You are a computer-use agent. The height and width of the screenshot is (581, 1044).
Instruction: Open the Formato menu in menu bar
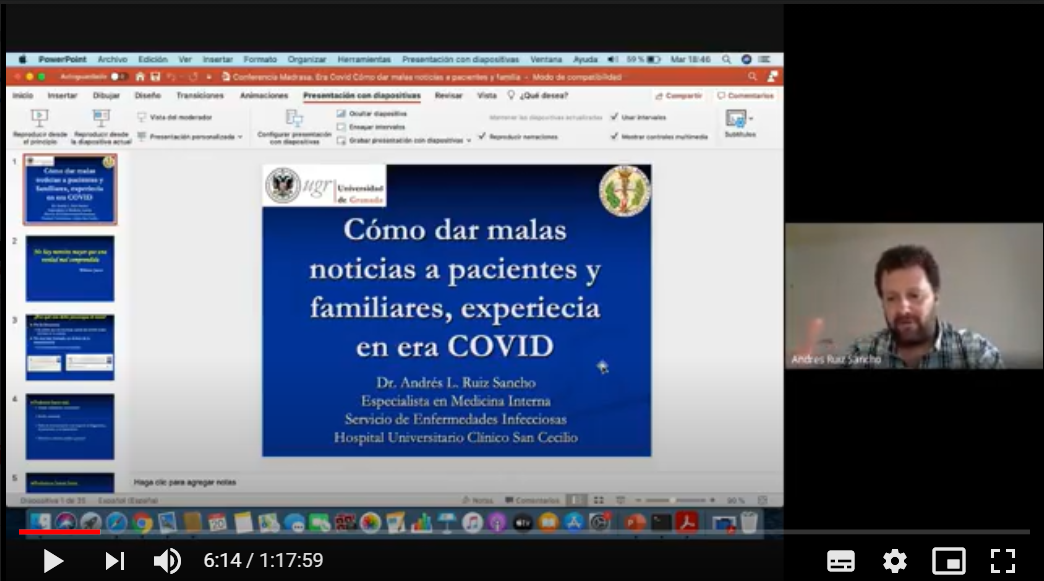(260, 60)
